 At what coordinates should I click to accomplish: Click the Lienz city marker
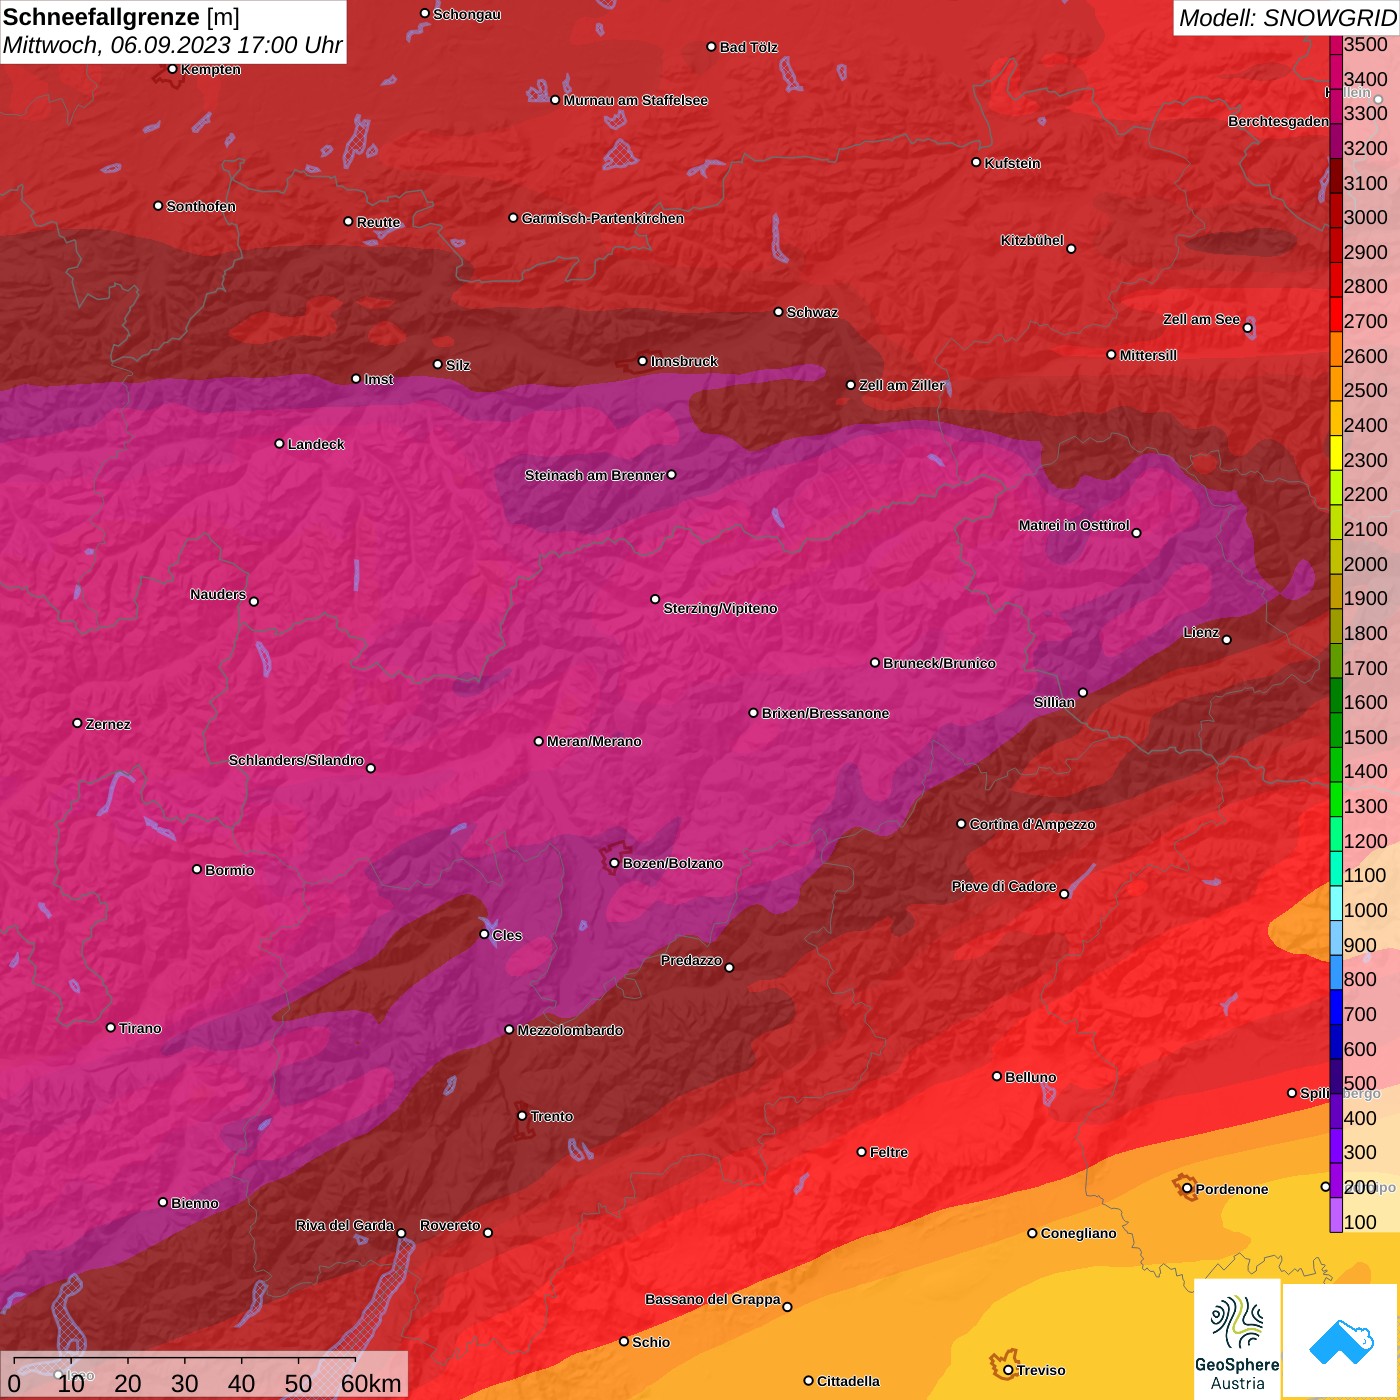1226,640
